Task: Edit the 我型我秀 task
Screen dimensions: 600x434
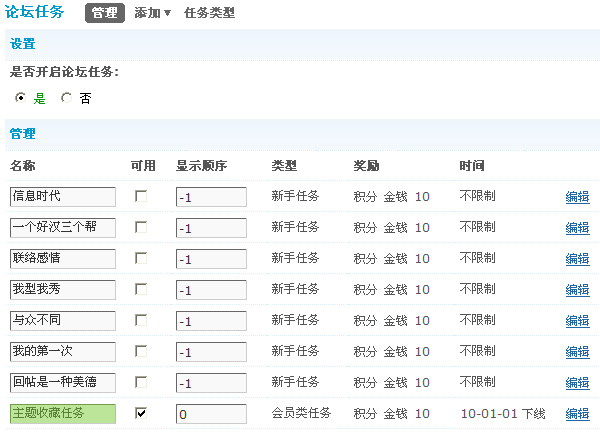Action: [x=577, y=291]
